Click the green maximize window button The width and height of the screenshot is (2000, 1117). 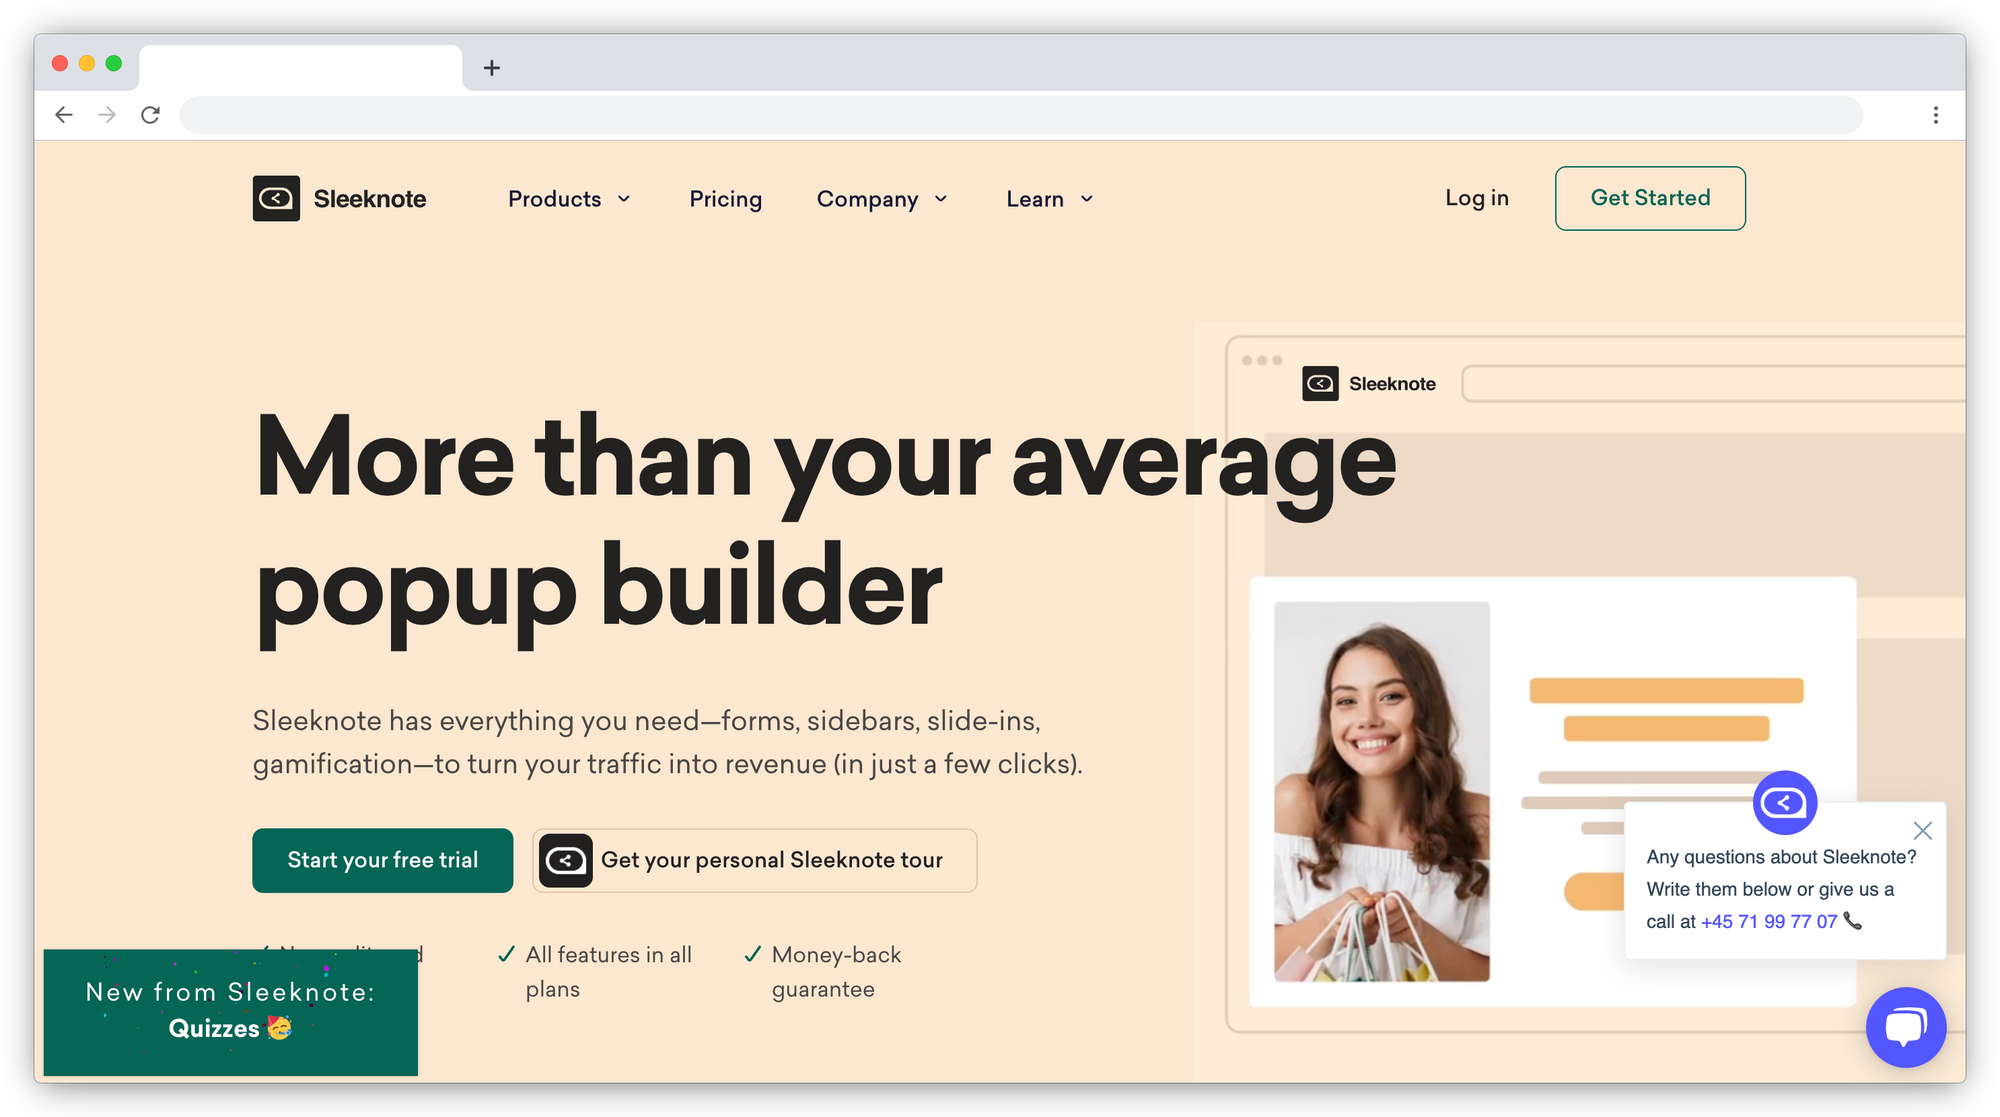tap(114, 63)
